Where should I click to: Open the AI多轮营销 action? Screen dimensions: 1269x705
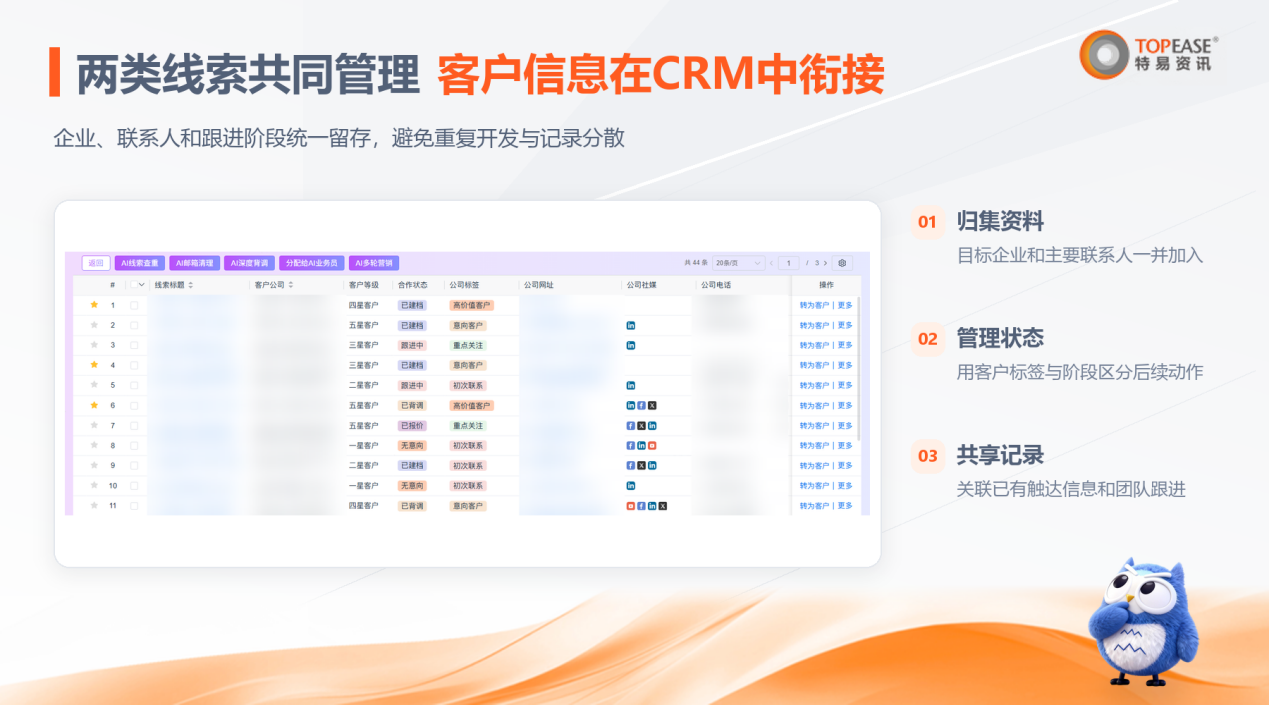374,263
